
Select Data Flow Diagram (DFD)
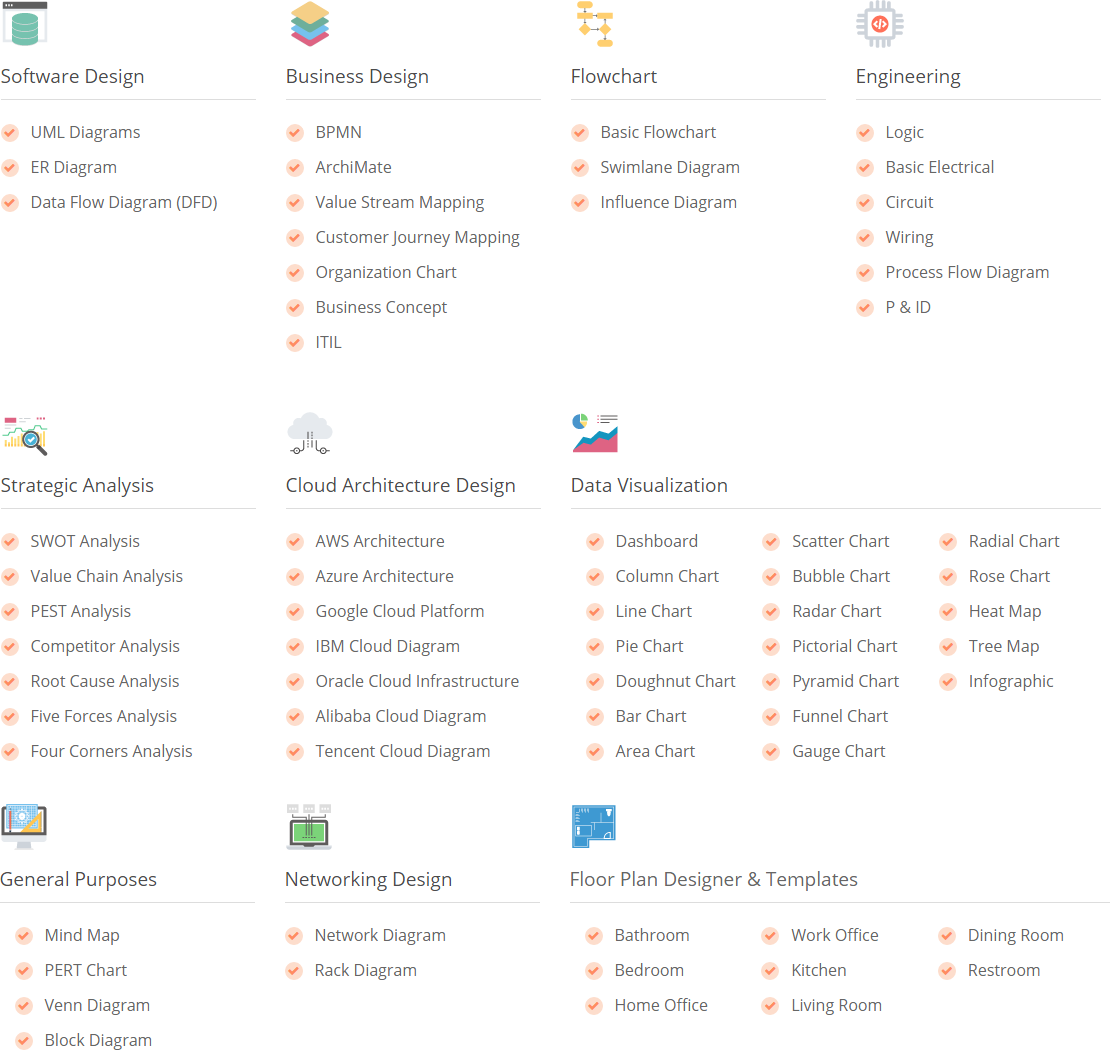click(x=124, y=202)
